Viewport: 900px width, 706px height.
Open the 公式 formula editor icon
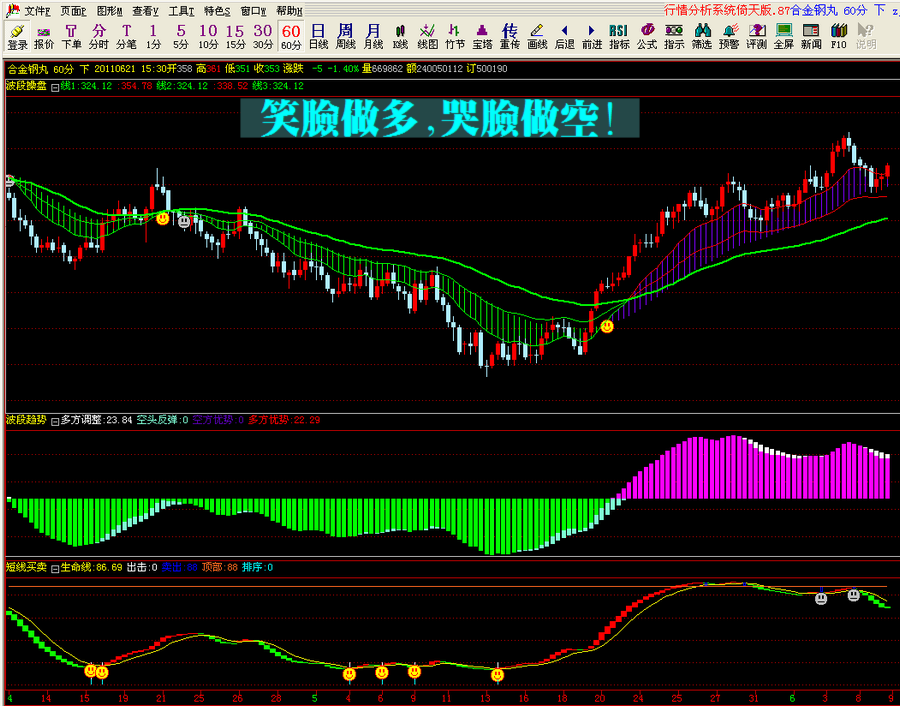coord(646,37)
